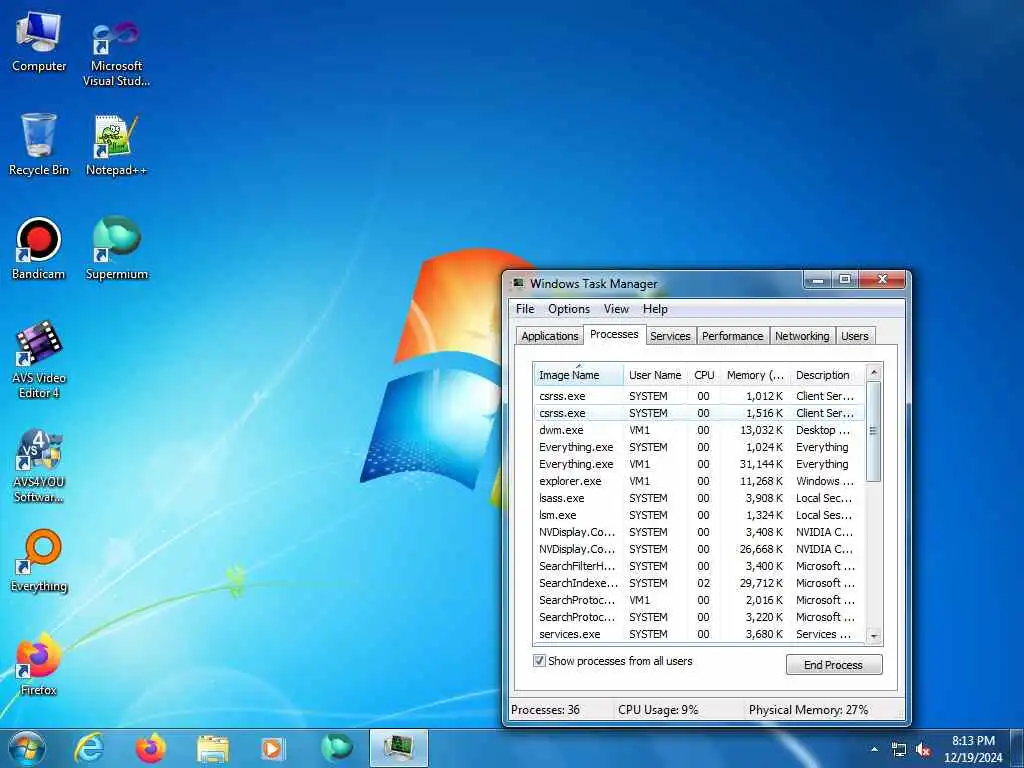Select Everything.exe row with 31,144 K
The width and height of the screenshot is (1024, 768).
[699, 464]
